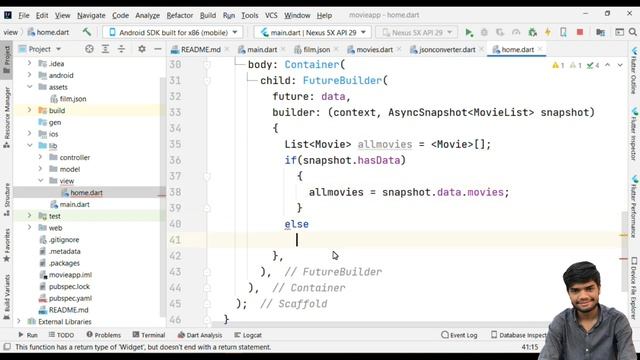
Task: Expand the .idea folder
Action: 29,63
